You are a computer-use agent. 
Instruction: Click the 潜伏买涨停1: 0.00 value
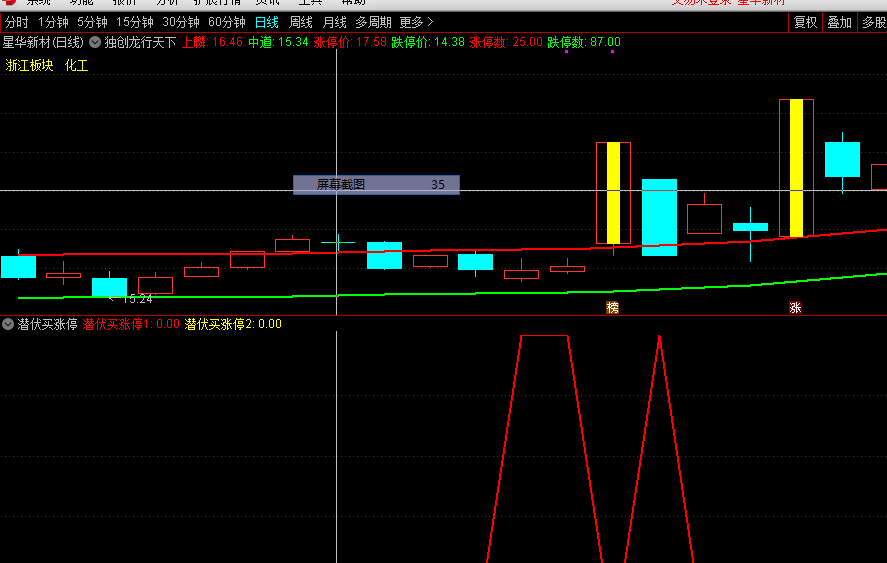(131, 324)
